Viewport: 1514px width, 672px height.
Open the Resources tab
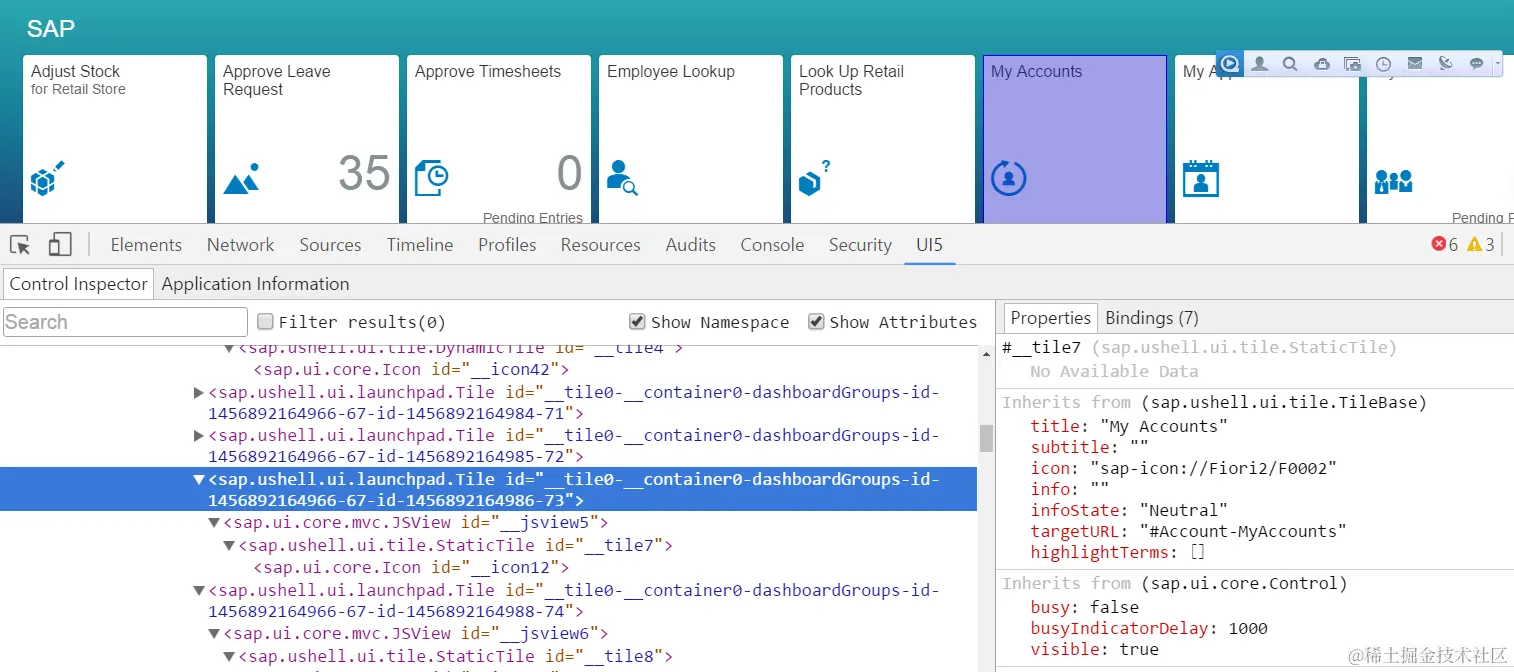click(x=601, y=245)
